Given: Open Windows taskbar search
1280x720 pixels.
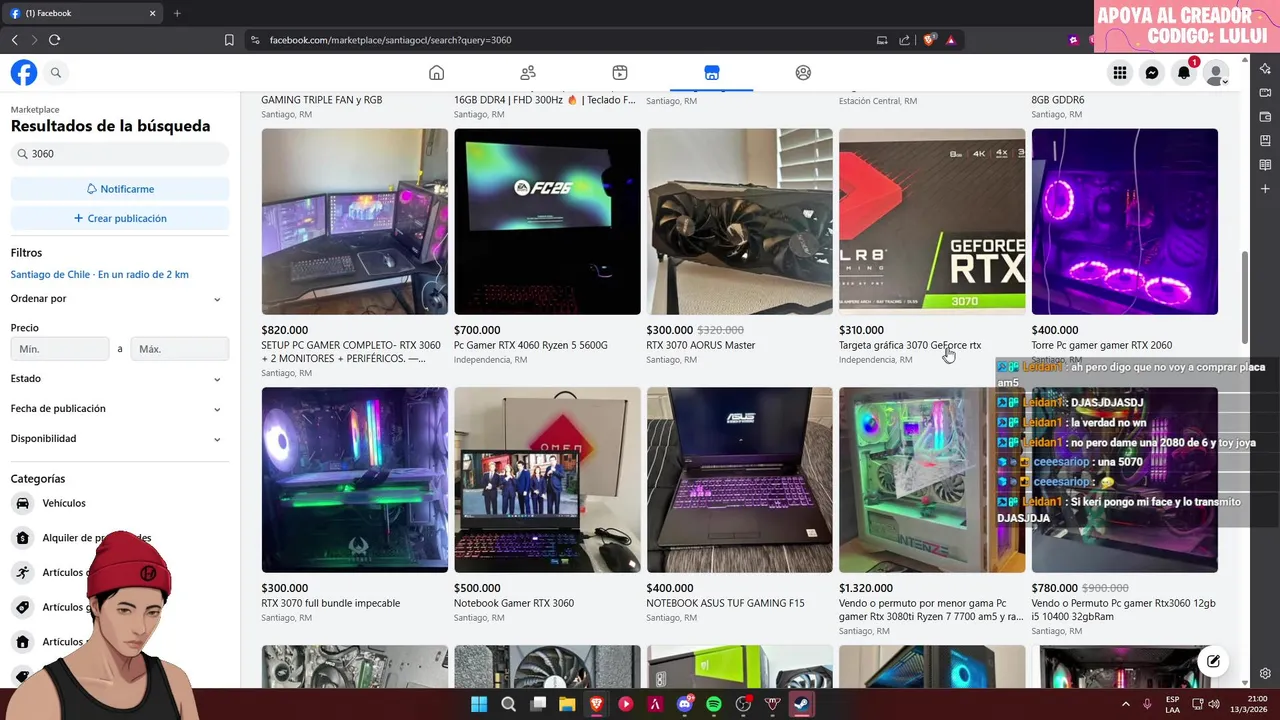Looking at the screenshot, I should 508,704.
